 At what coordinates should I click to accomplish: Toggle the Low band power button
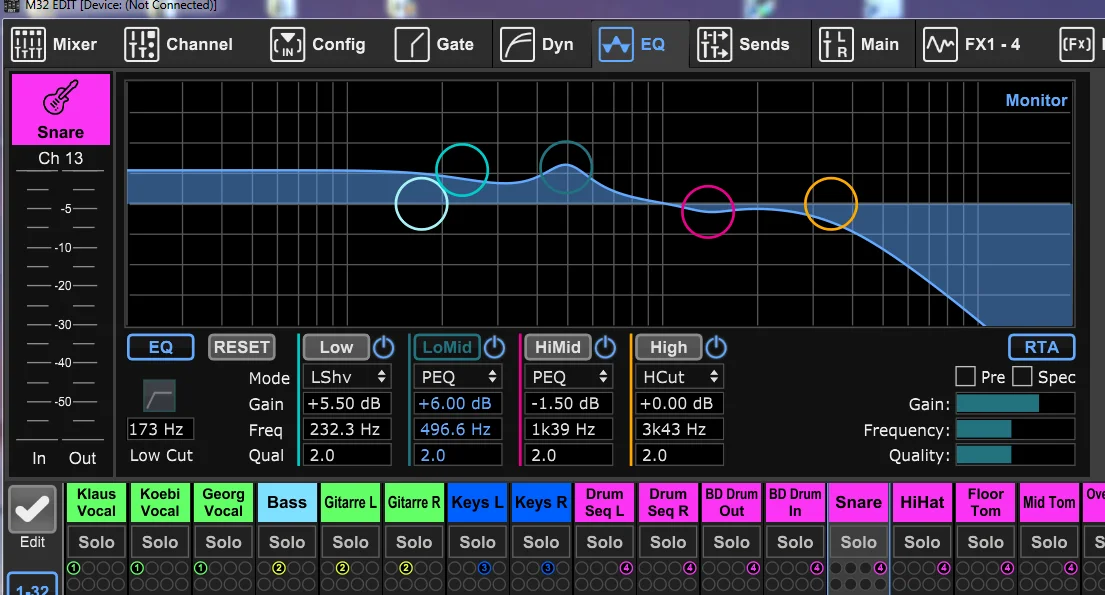coord(383,347)
